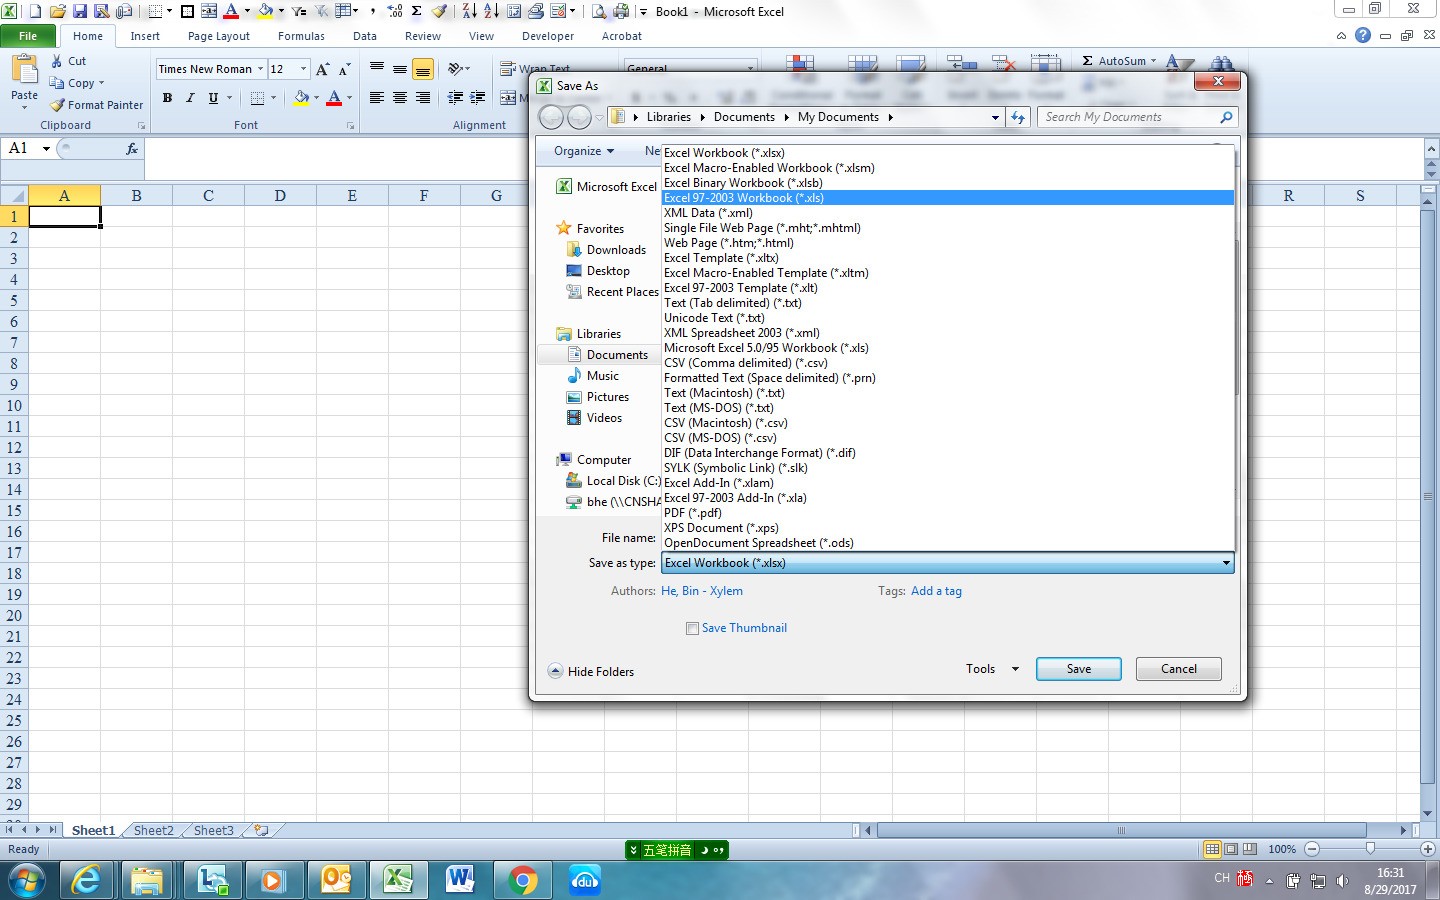Open the green File menu button

28,36
